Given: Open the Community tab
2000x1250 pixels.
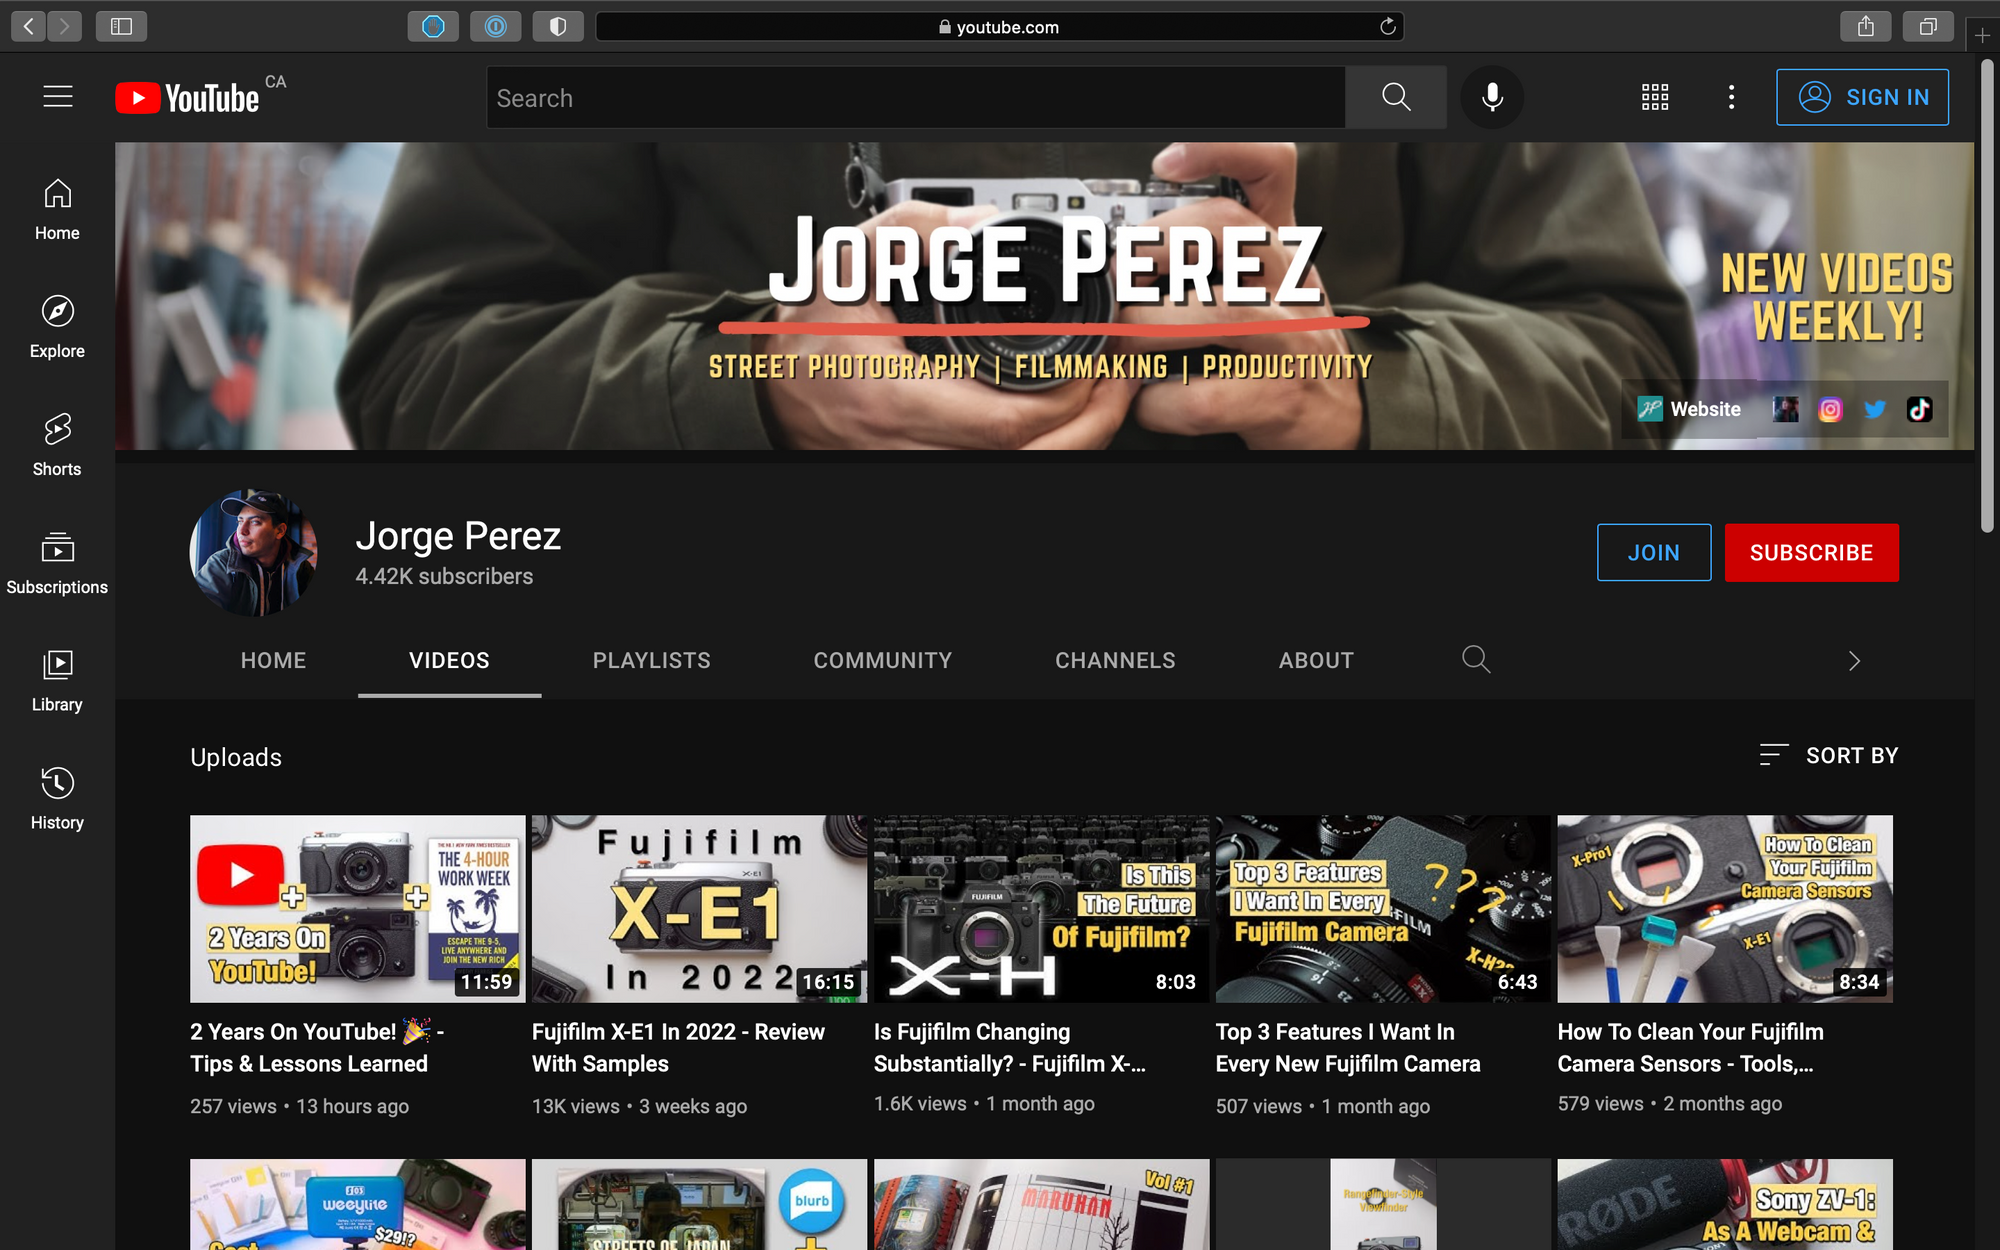Looking at the screenshot, I should 883,660.
